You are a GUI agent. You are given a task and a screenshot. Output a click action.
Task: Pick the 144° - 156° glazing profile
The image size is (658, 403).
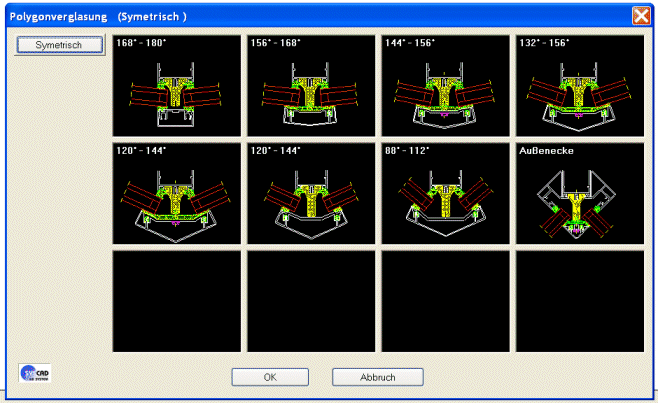445,91
